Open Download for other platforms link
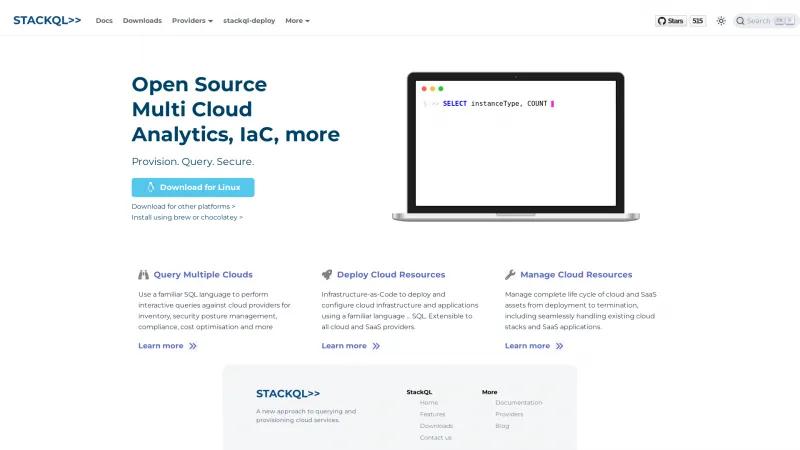The width and height of the screenshot is (800, 450). point(183,206)
